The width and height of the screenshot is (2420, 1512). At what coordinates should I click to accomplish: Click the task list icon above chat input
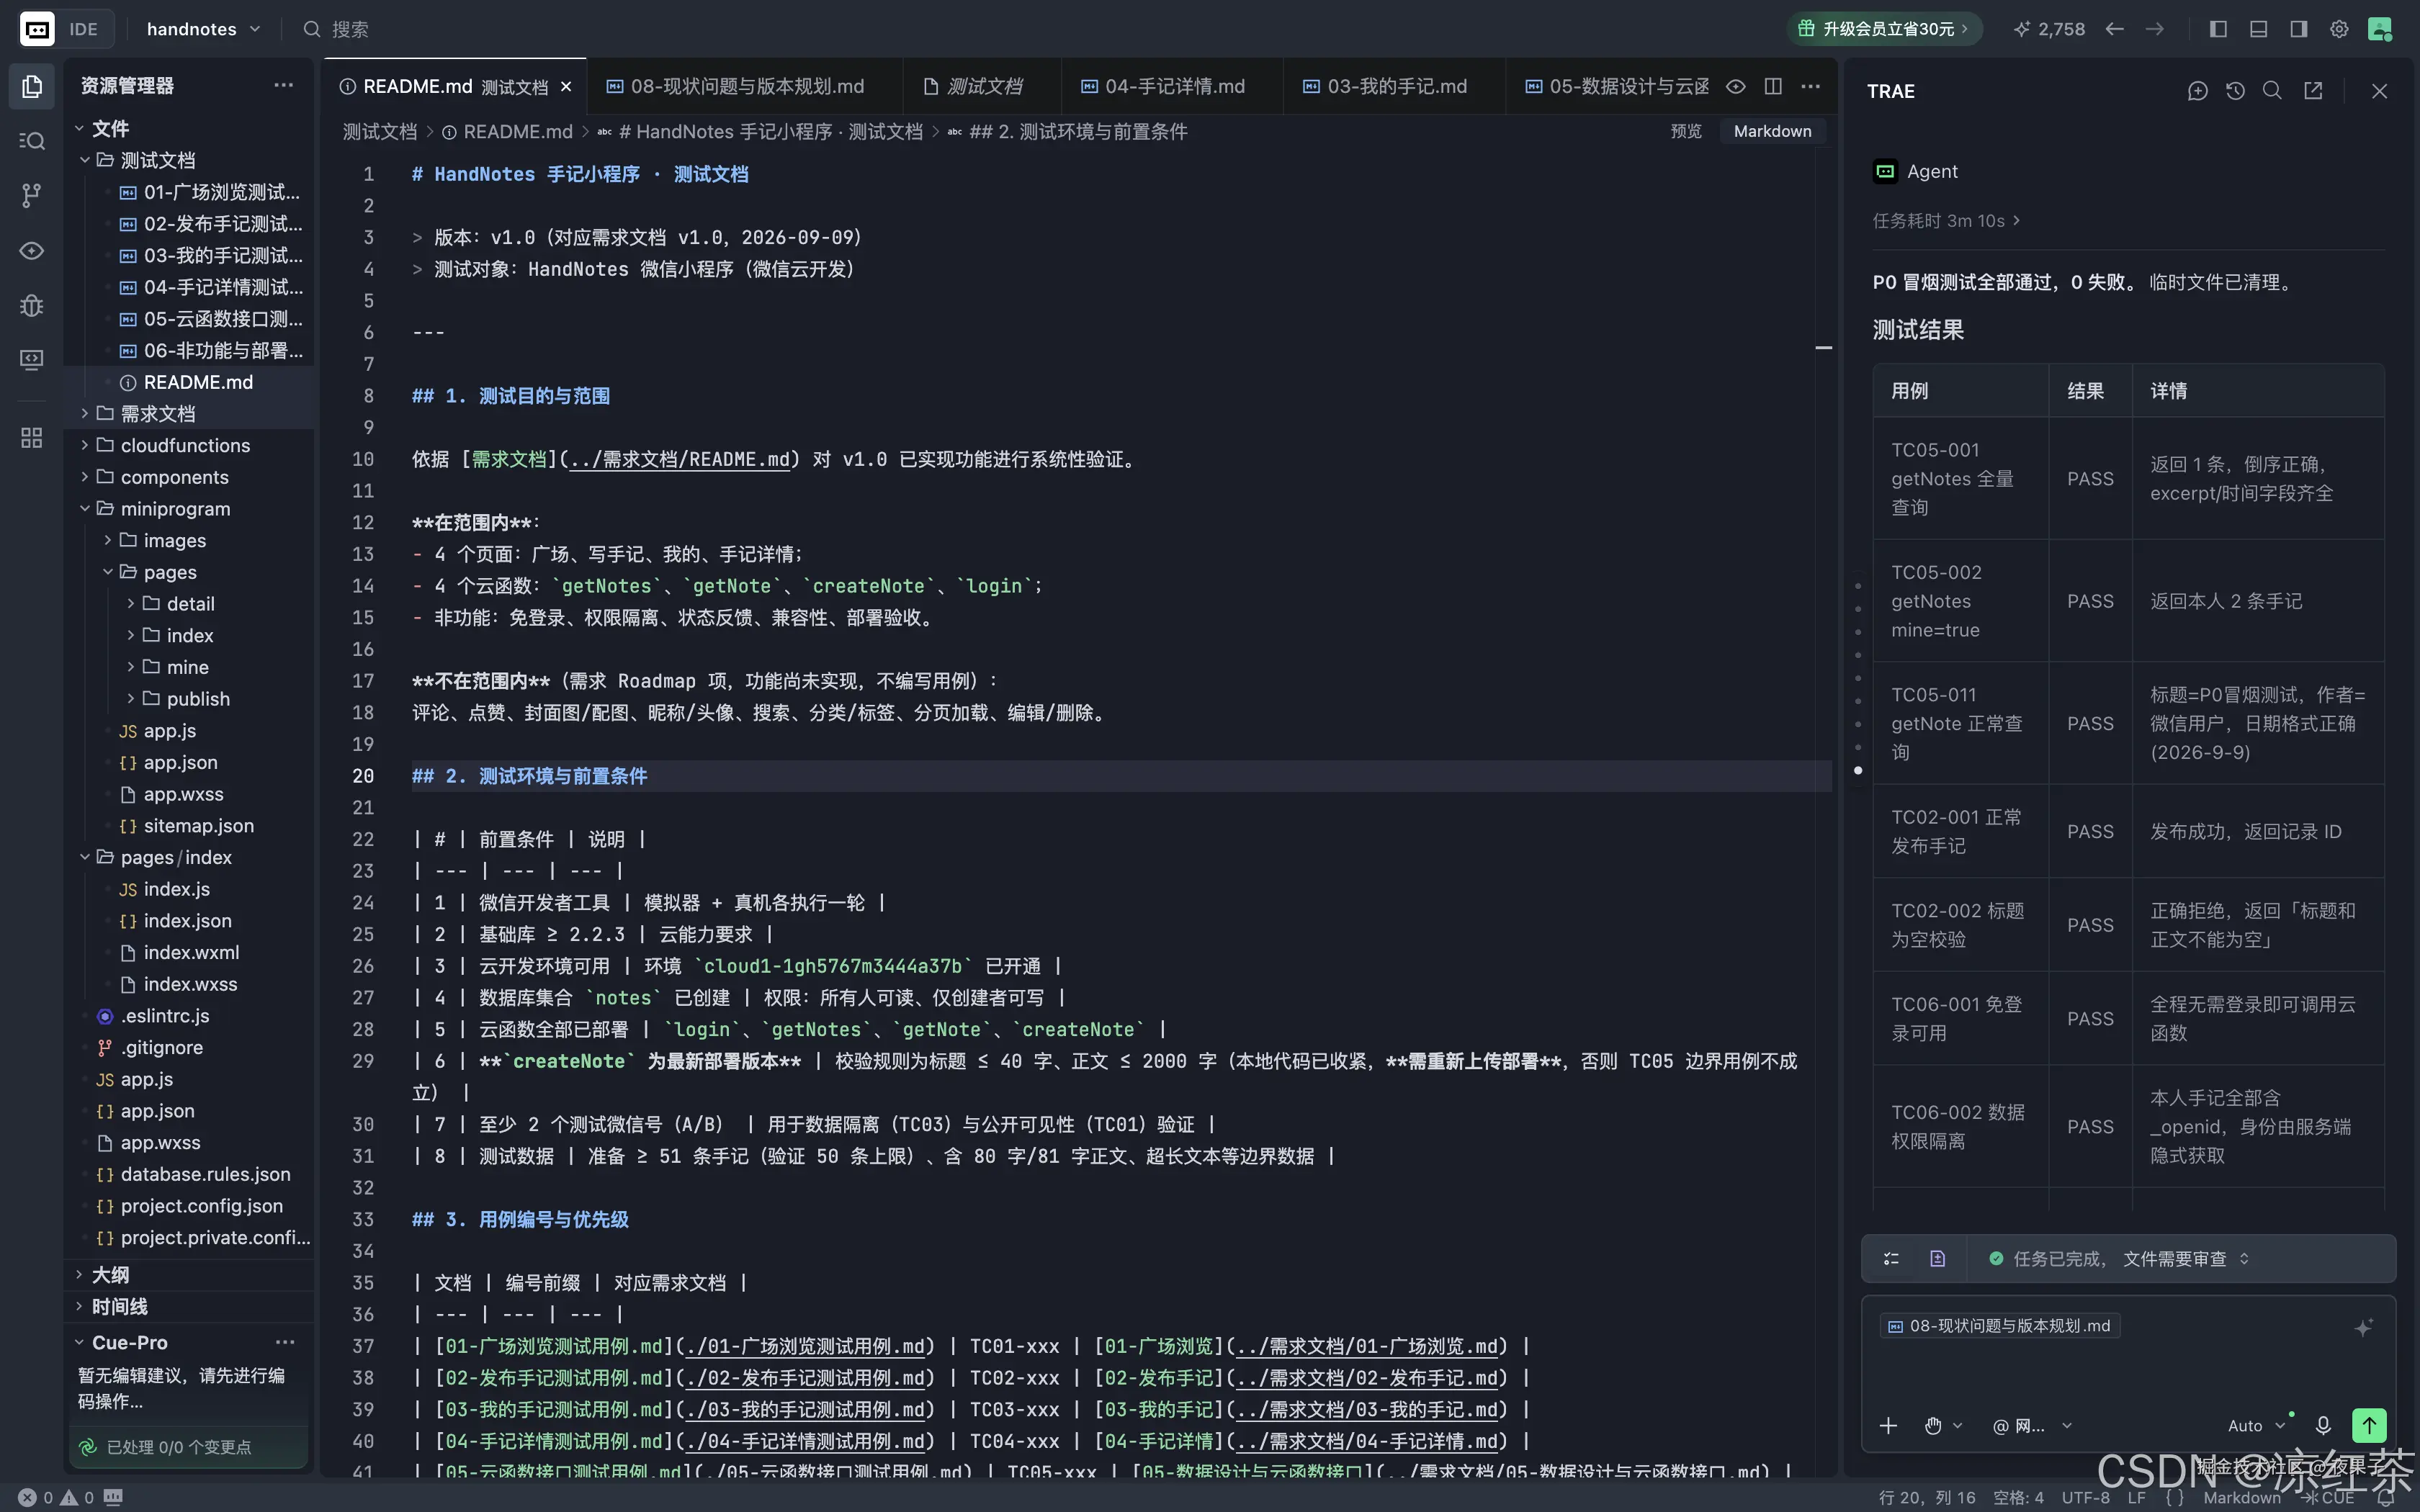pos(1891,1259)
